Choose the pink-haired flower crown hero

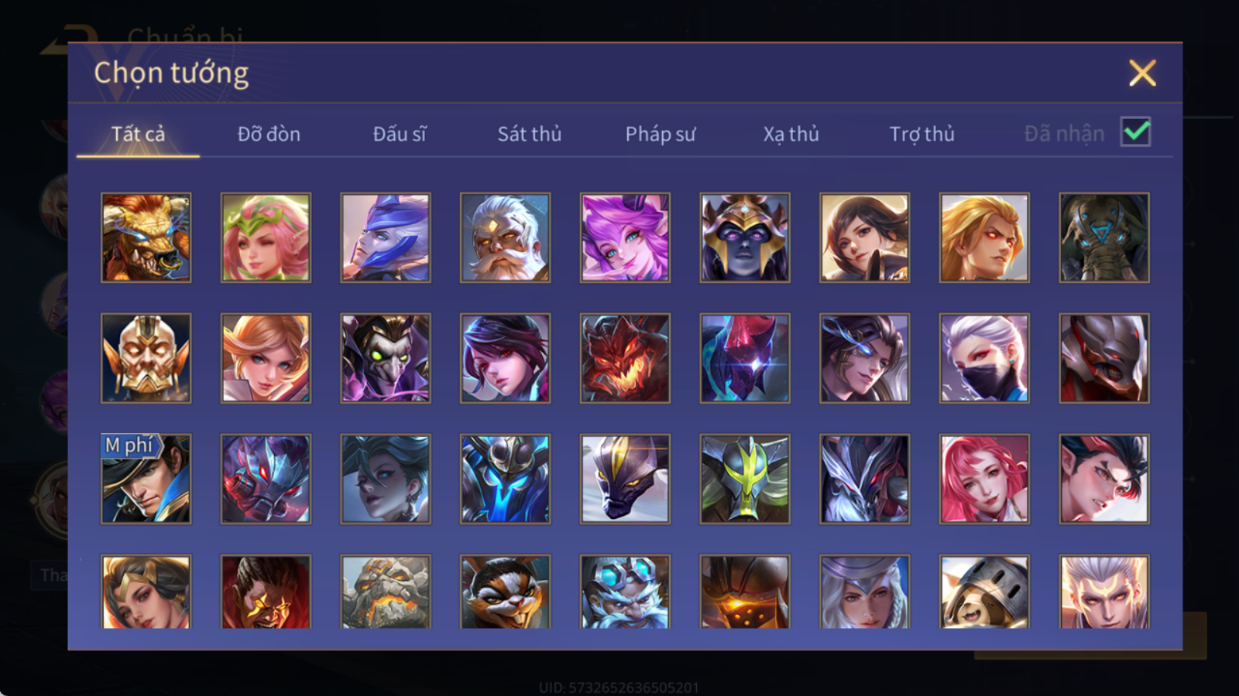point(266,238)
